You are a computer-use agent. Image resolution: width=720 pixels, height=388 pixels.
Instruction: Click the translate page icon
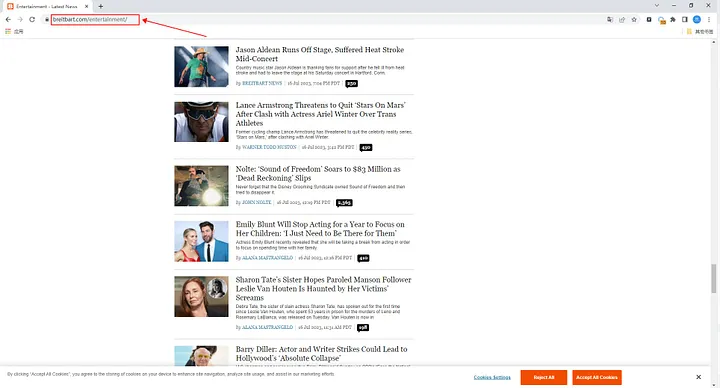(x=610, y=19)
